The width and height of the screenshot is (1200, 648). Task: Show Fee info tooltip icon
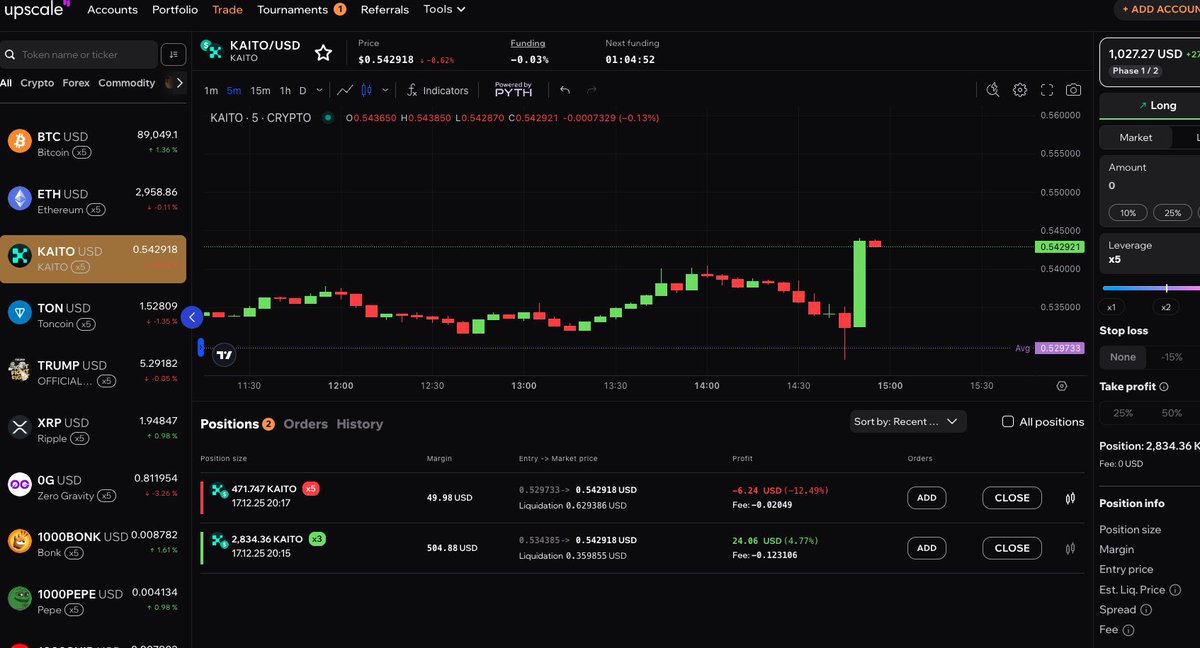(x=1128, y=630)
